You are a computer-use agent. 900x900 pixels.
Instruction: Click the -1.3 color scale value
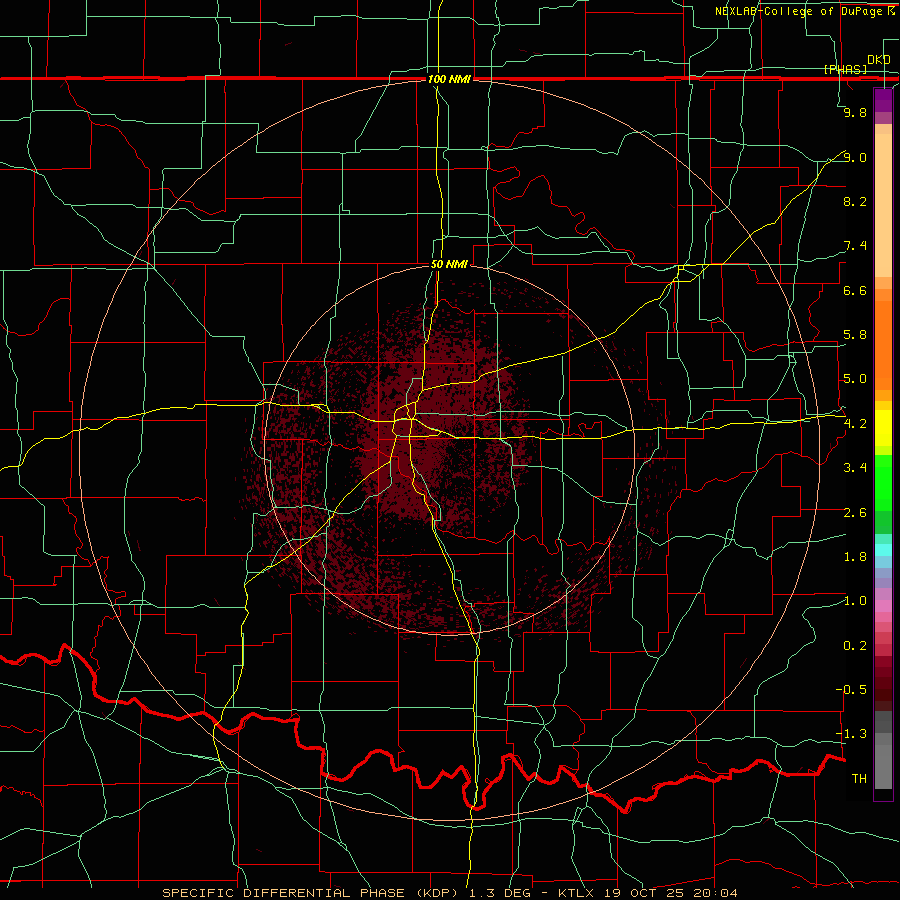(851, 734)
